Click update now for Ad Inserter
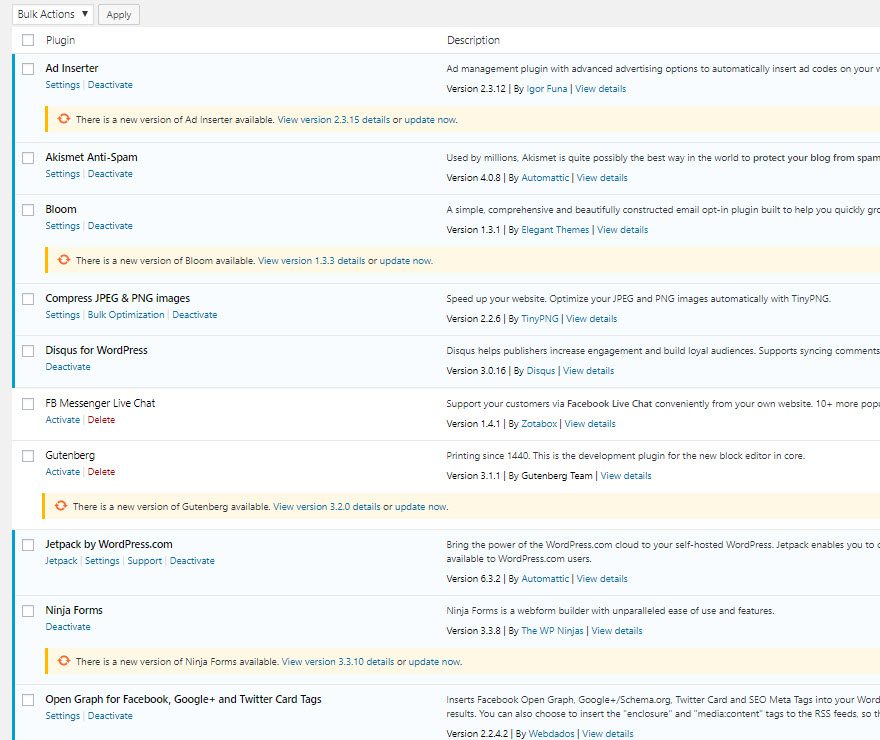This screenshot has width=880, height=740. (x=430, y=119)
